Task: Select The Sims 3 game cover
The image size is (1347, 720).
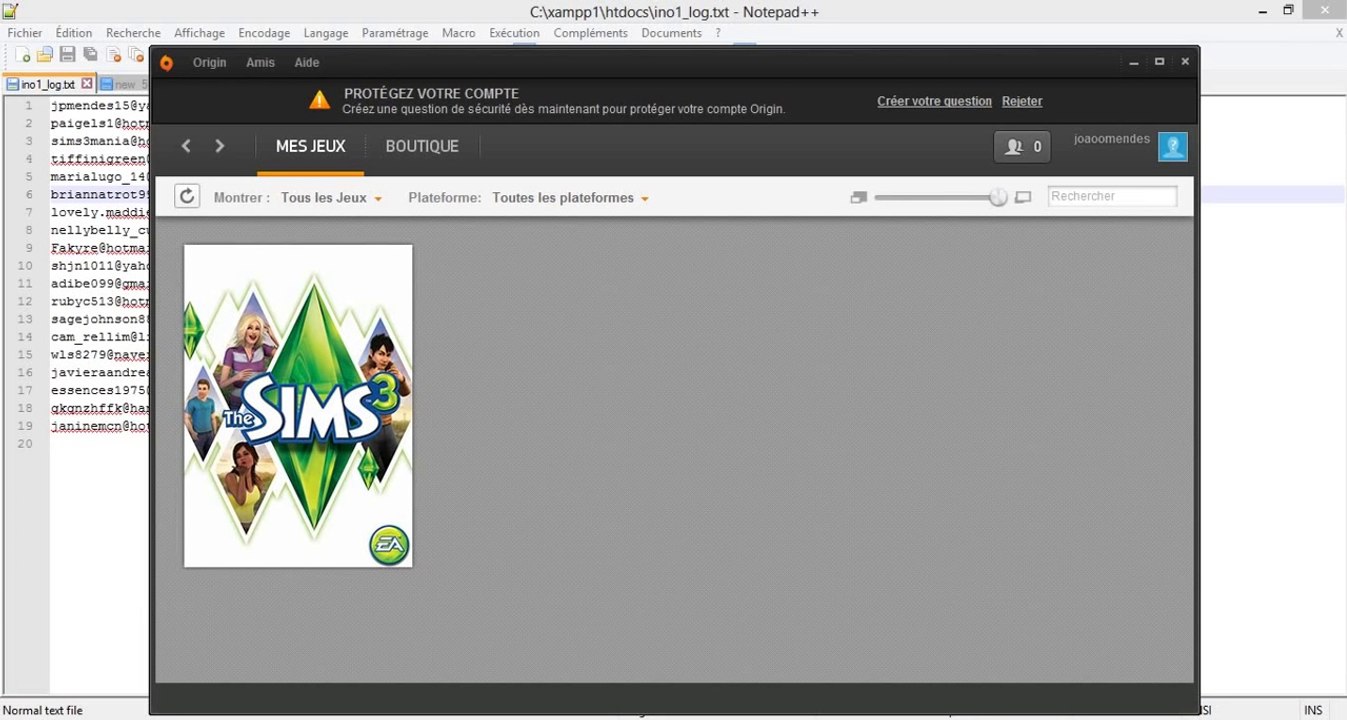Action: [x=298, y=406]
